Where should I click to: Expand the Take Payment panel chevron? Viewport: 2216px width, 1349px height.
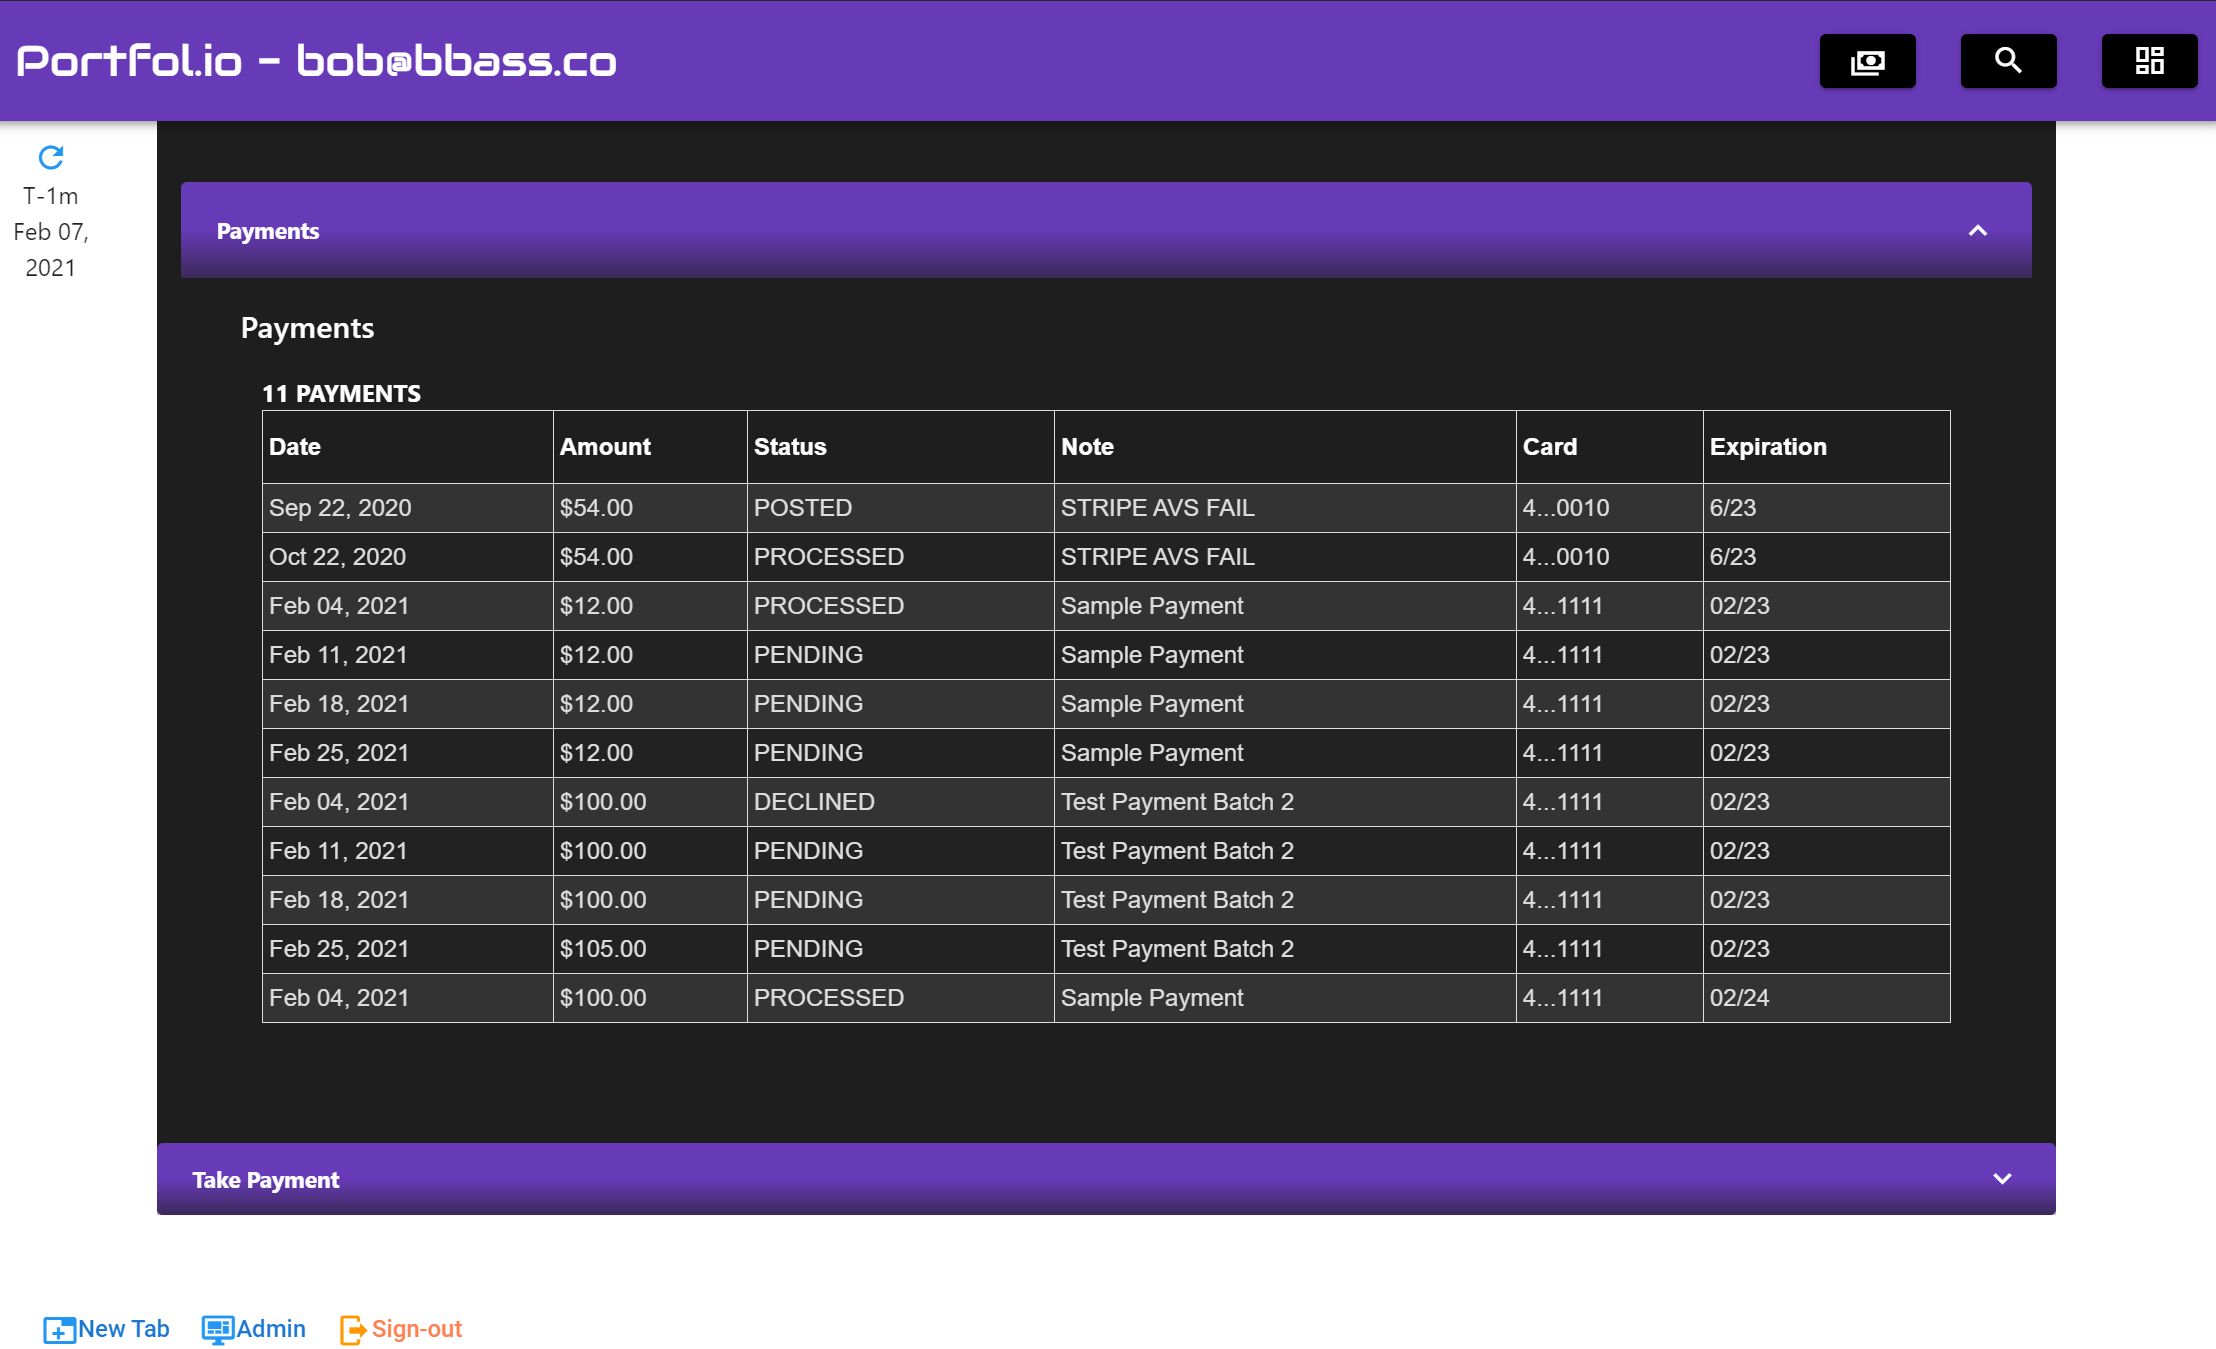pyautogui.click(x=2002, y=1179)
